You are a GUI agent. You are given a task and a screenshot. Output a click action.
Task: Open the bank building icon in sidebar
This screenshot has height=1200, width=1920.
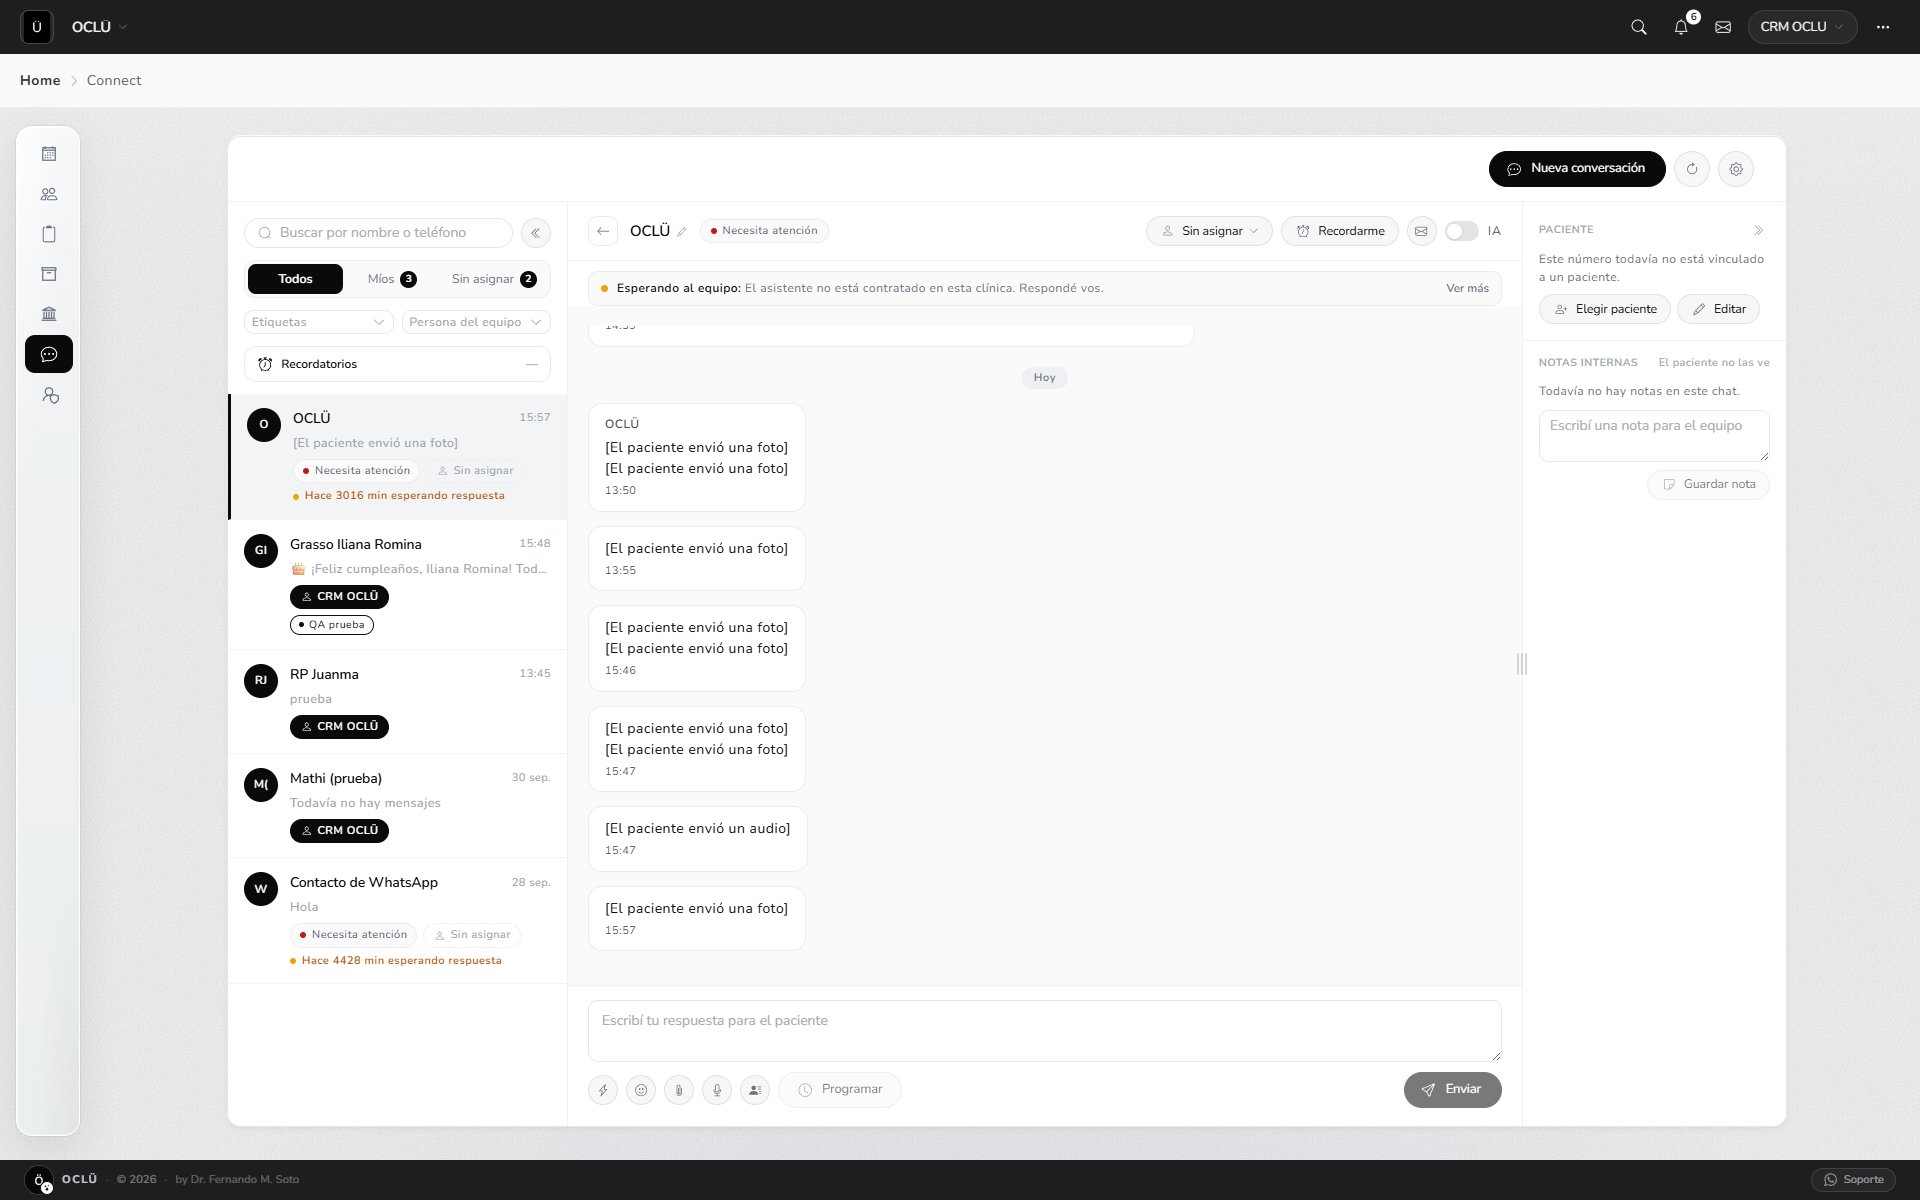(49, 314)
